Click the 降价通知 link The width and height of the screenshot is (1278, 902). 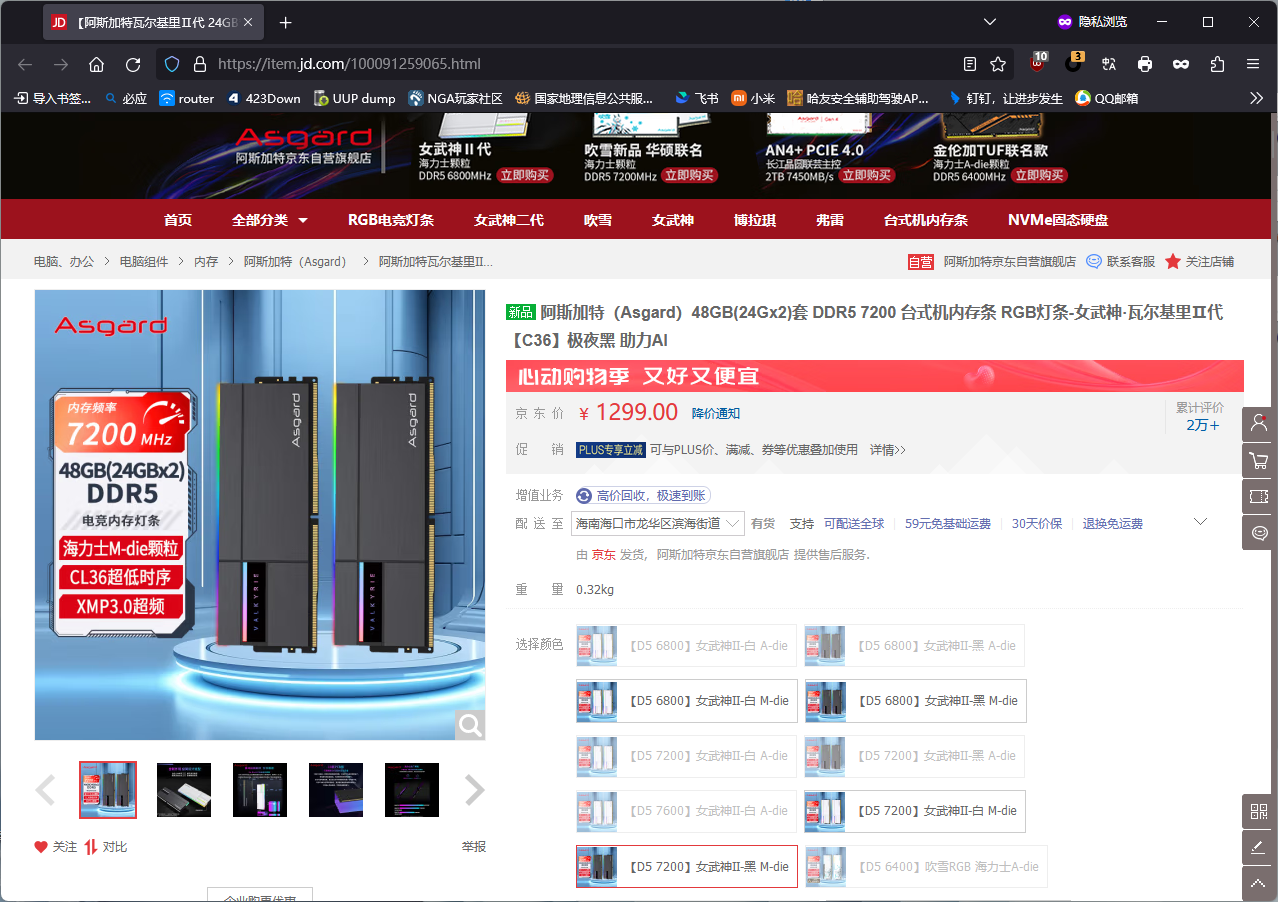pyautogui.click(x=716, y=413)
